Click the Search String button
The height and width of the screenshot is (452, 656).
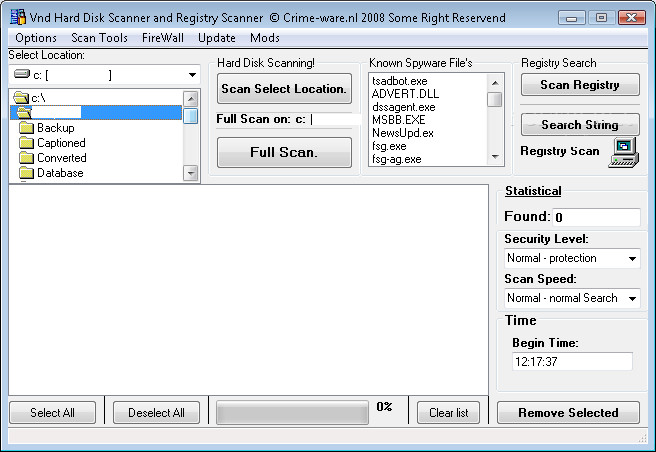pos(580,125)
